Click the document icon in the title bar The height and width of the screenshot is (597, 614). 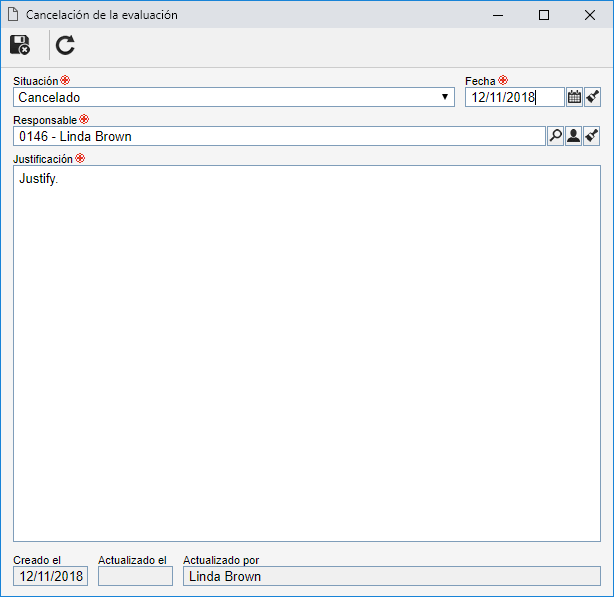13,15
